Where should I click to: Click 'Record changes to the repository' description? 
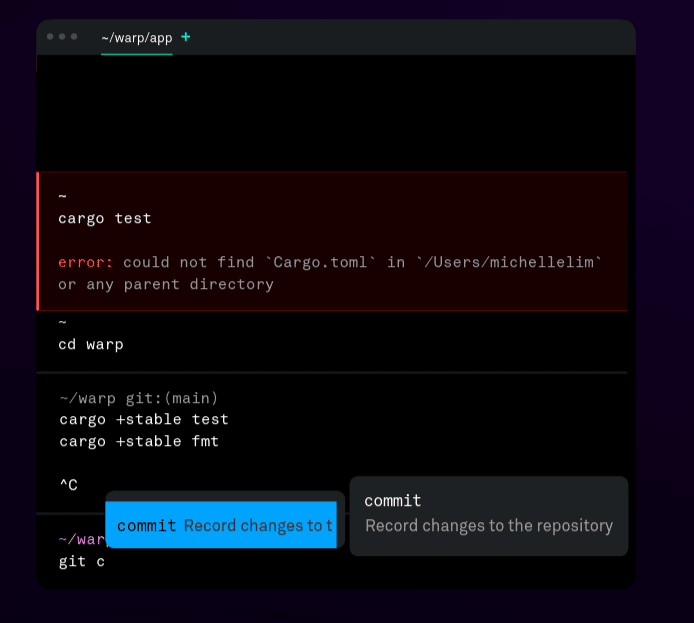point(489,526)
